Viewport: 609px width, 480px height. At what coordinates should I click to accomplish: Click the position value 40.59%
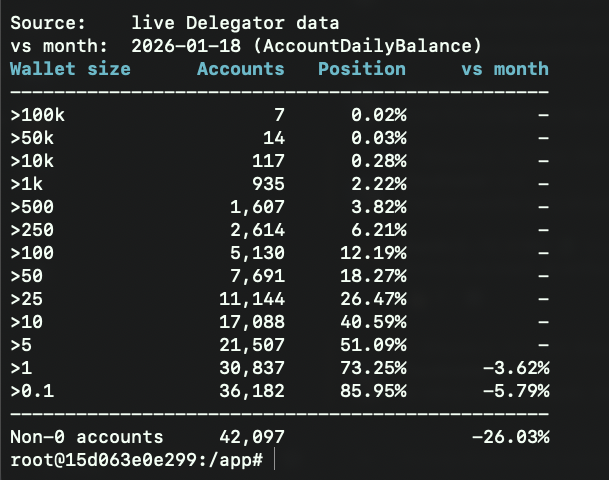click(x=373, y=322)
